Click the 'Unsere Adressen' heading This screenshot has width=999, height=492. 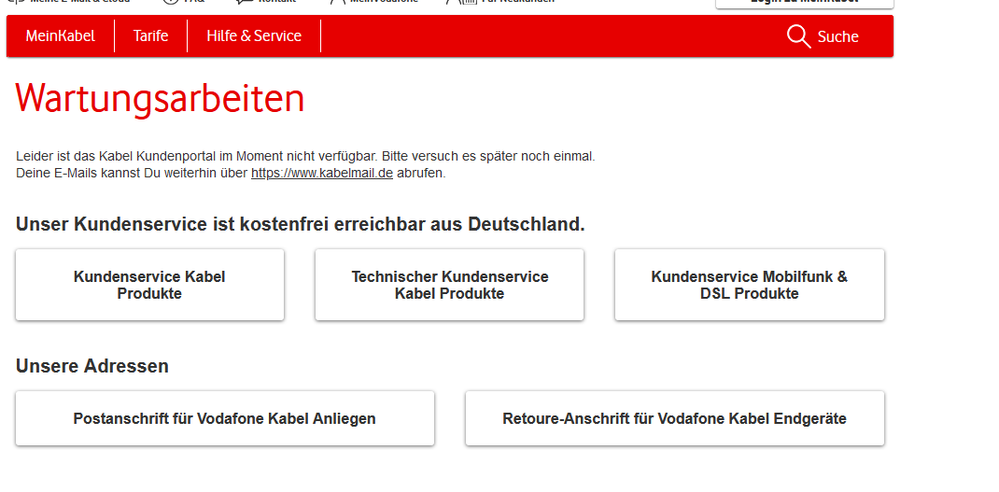point(92,366)
